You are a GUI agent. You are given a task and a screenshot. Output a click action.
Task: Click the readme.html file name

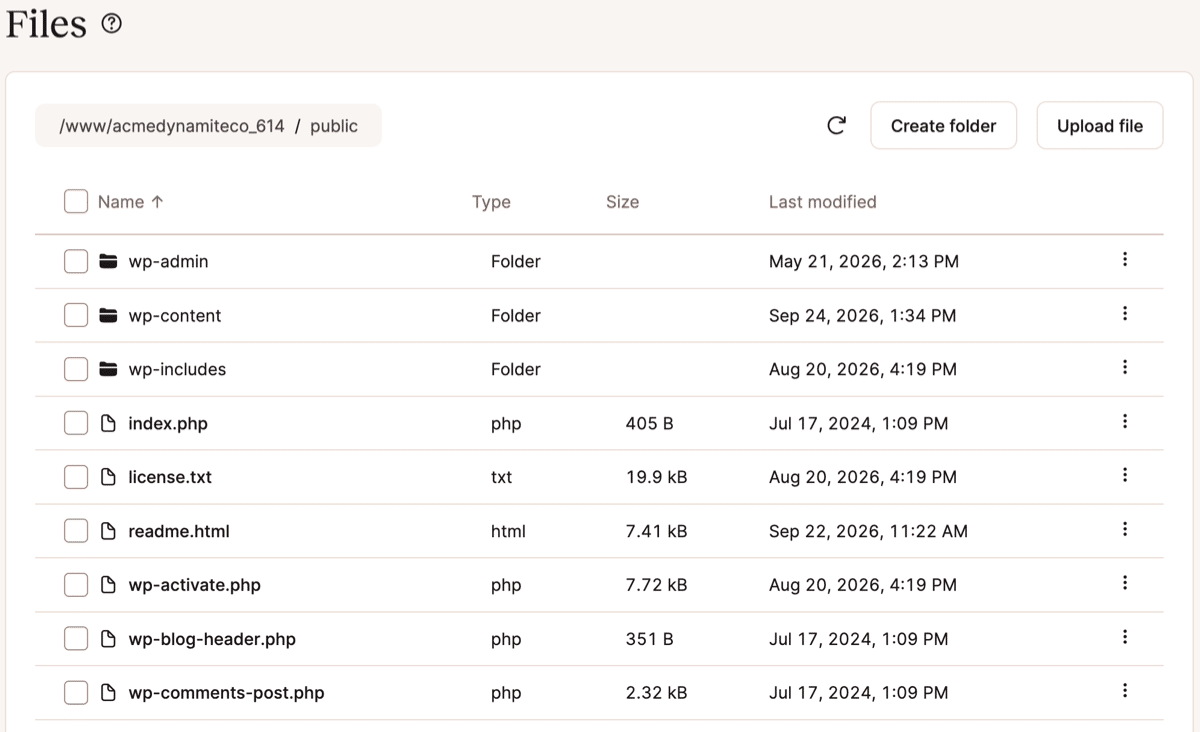pos(179,531)
